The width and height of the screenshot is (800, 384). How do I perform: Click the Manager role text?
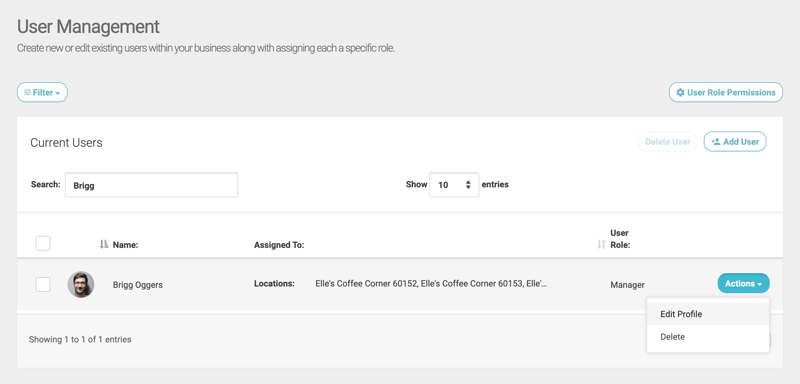click(627, 285)
